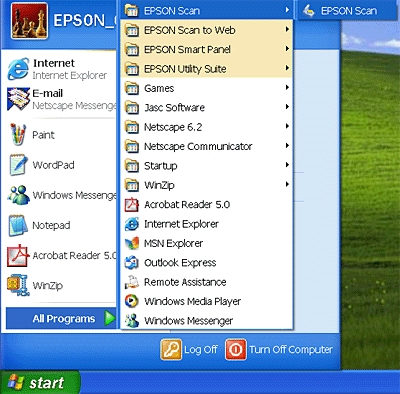Viewport: 400px width, 394px height.
Task: Click the Log Off key icon
Action: pyautogui.click(x=171, y=349)
